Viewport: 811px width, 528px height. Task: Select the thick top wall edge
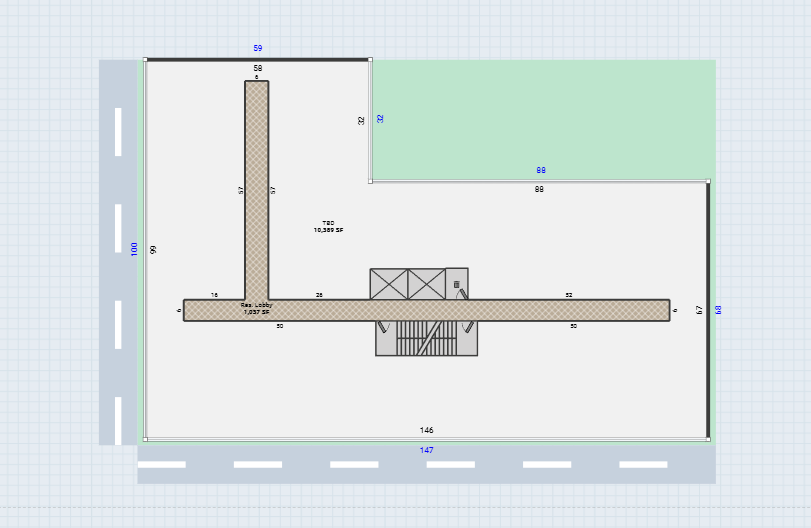coord(258,60)
